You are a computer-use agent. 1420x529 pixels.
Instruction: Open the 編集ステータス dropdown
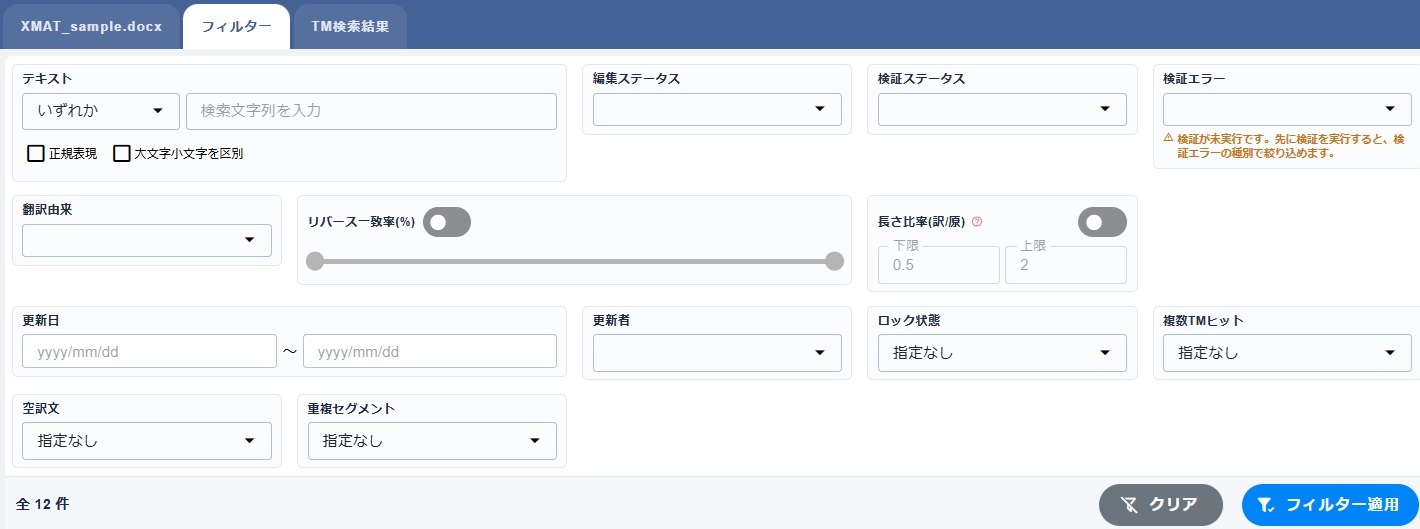717,109
